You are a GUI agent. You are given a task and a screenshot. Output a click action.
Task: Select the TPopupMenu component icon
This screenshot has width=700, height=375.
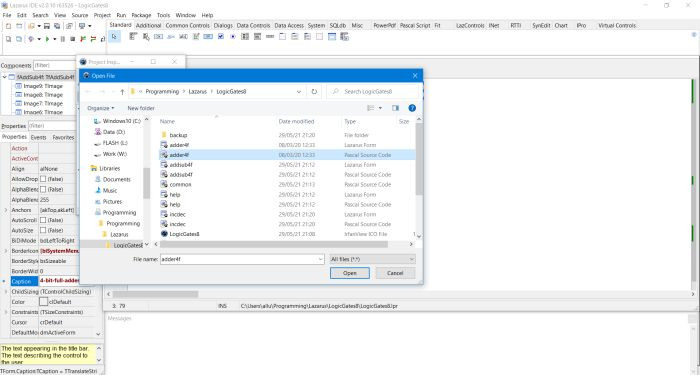(146, 37)
